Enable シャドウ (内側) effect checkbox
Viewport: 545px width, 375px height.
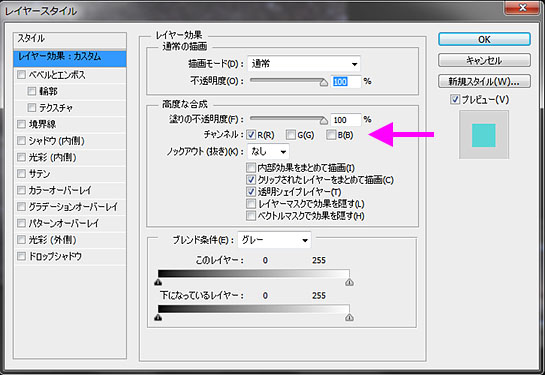(22, 140)
